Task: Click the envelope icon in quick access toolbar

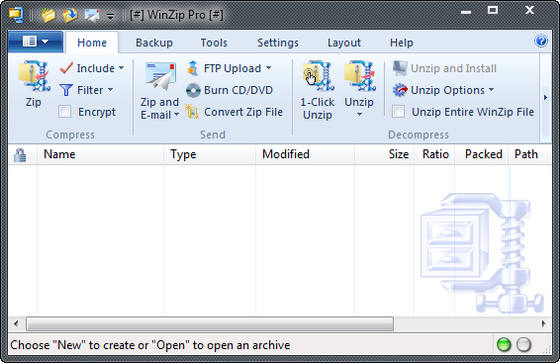Action: click(x=92, y=15)
